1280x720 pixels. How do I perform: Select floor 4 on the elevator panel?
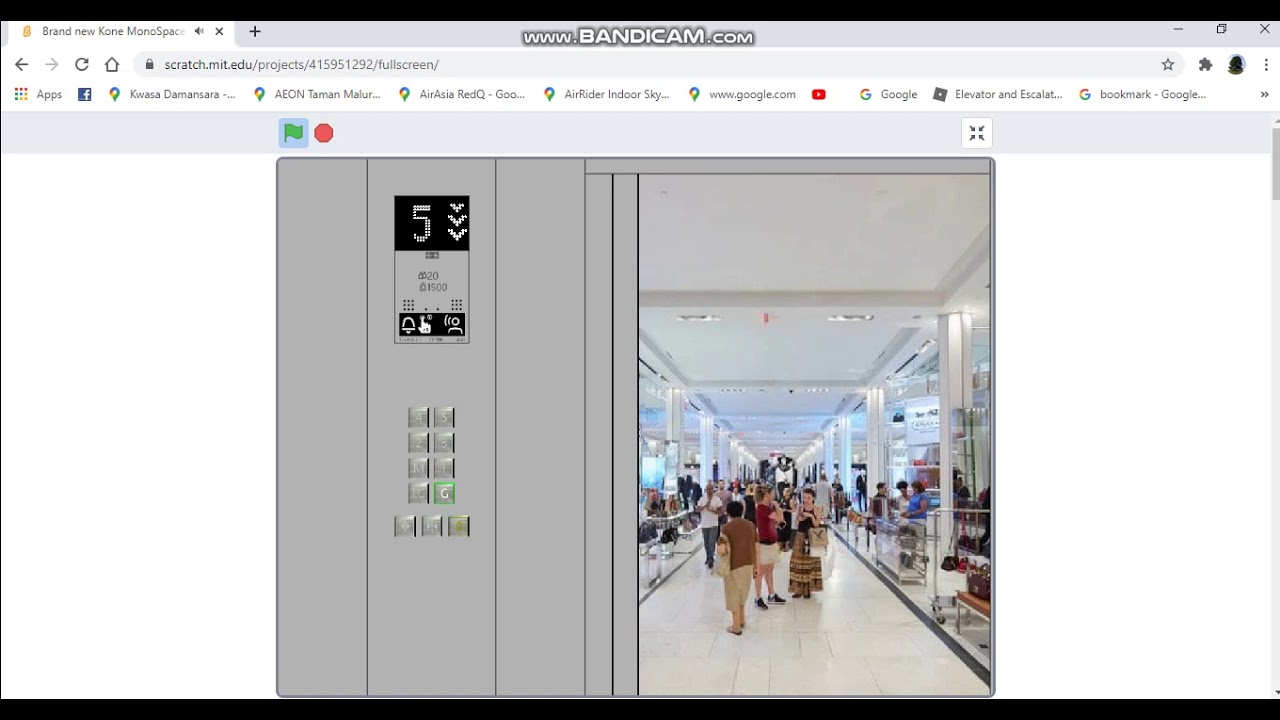point(419,417)
